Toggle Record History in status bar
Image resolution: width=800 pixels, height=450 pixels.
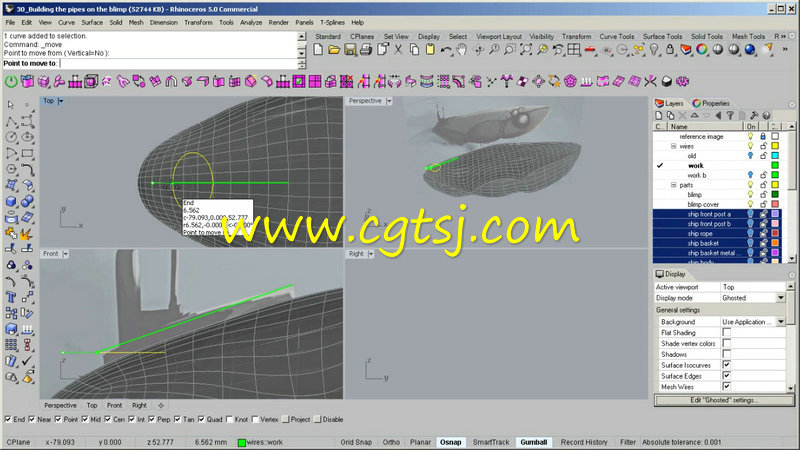tap(584, 442)
